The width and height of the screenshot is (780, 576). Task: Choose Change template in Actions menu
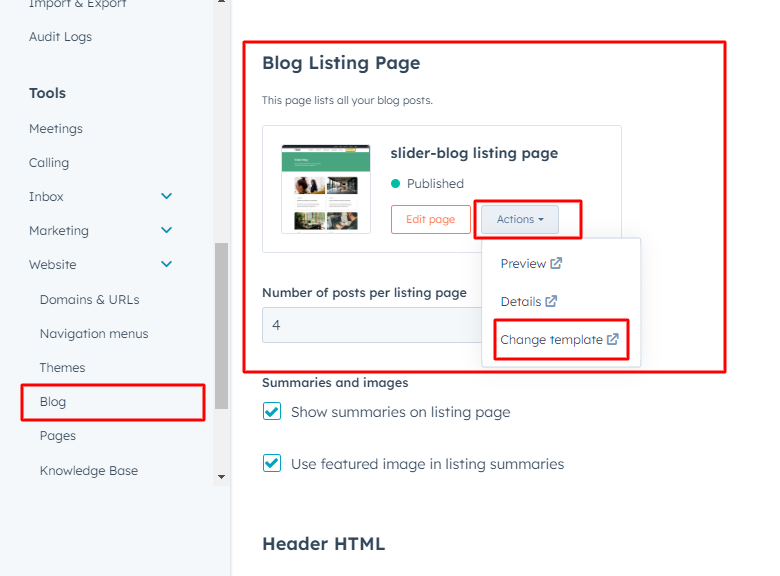tap(552, 340)
